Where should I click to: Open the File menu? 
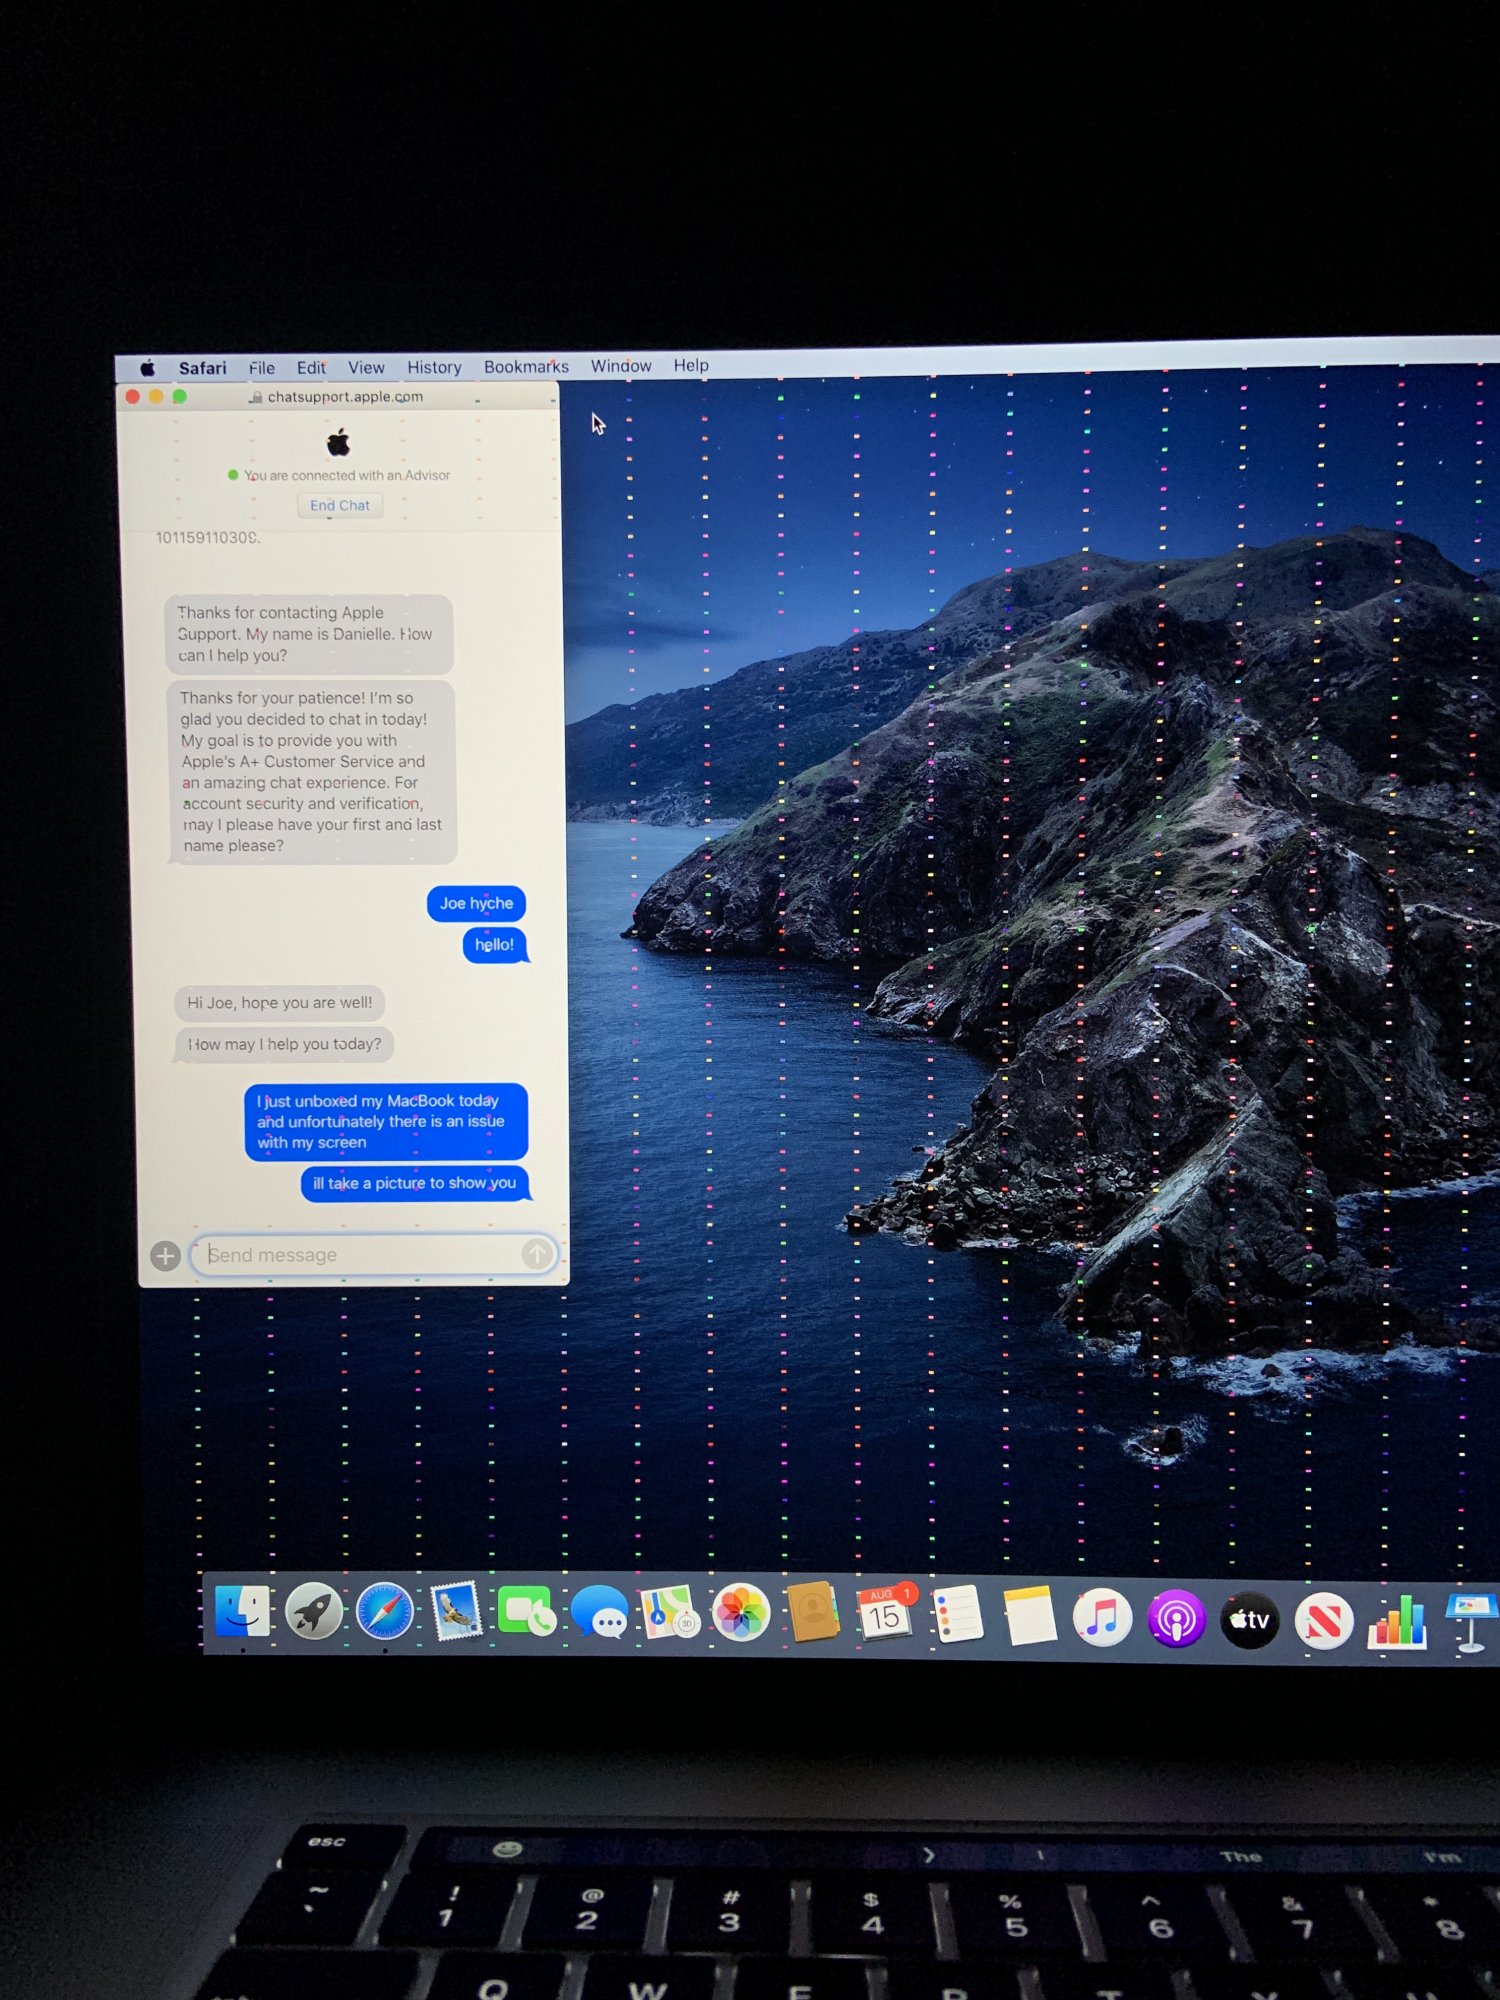[262, 368]
